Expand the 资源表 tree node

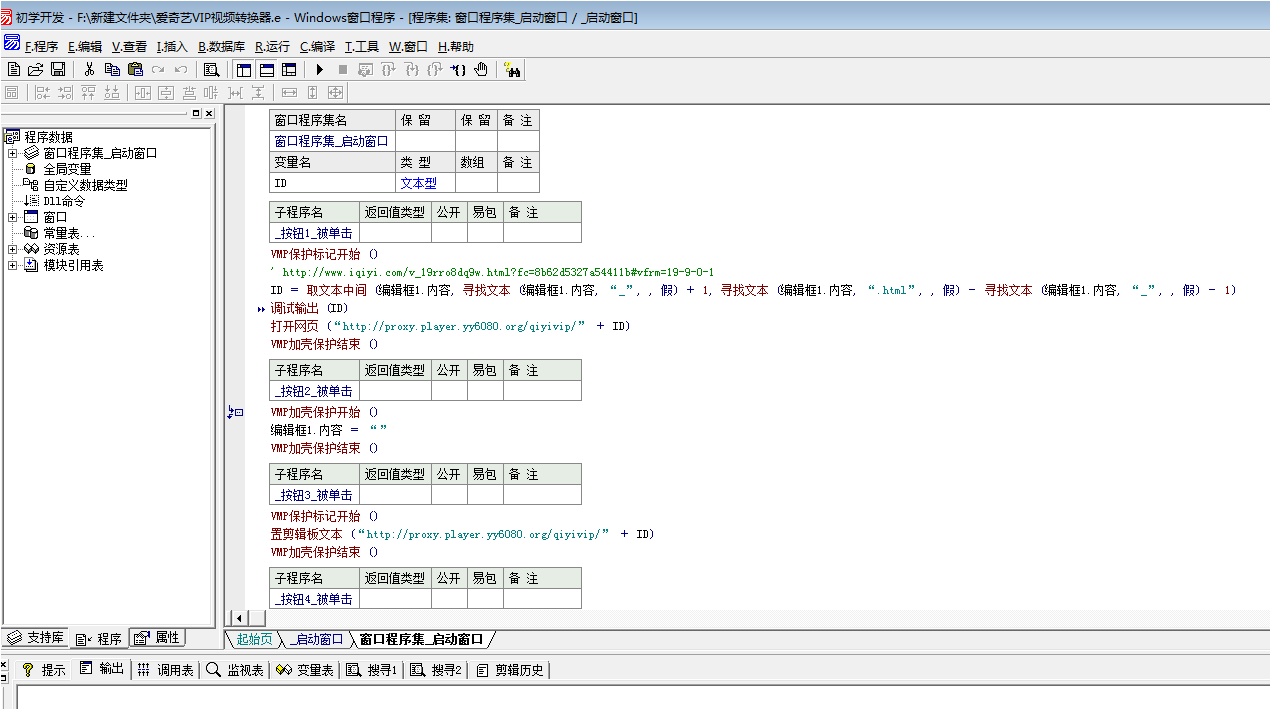coord(12,249)
